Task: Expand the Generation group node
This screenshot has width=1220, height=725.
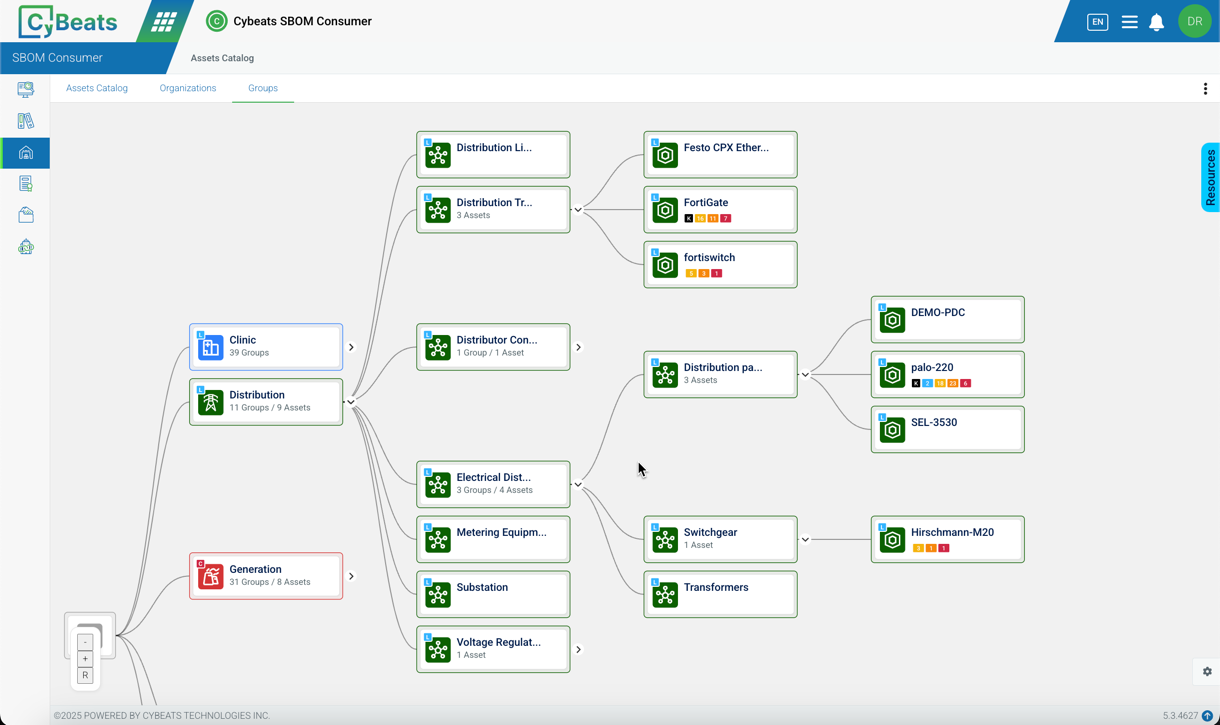Action: pos(351,576)
